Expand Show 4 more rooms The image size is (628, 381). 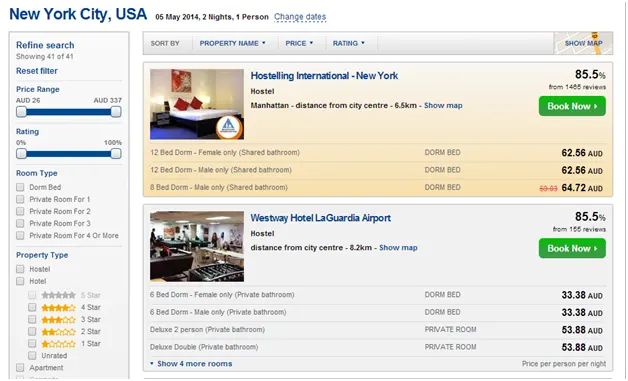[x=195, y=364]
